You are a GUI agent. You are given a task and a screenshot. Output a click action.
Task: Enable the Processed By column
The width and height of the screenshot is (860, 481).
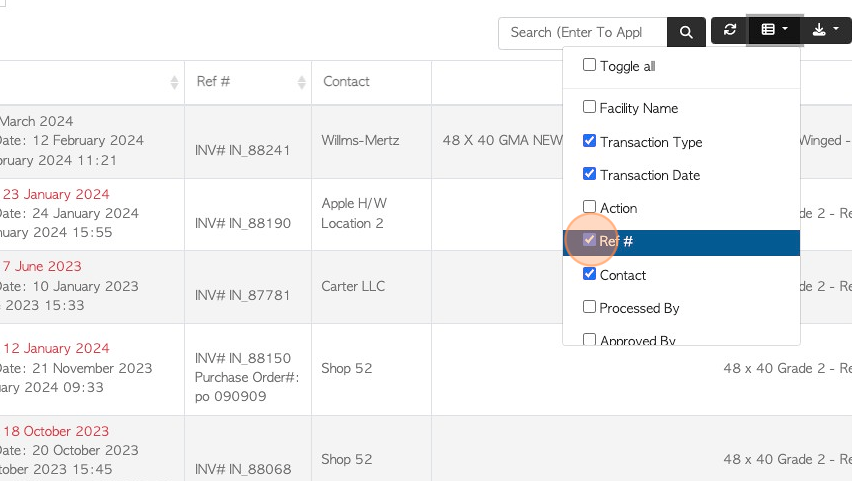(x=589, y=306)
